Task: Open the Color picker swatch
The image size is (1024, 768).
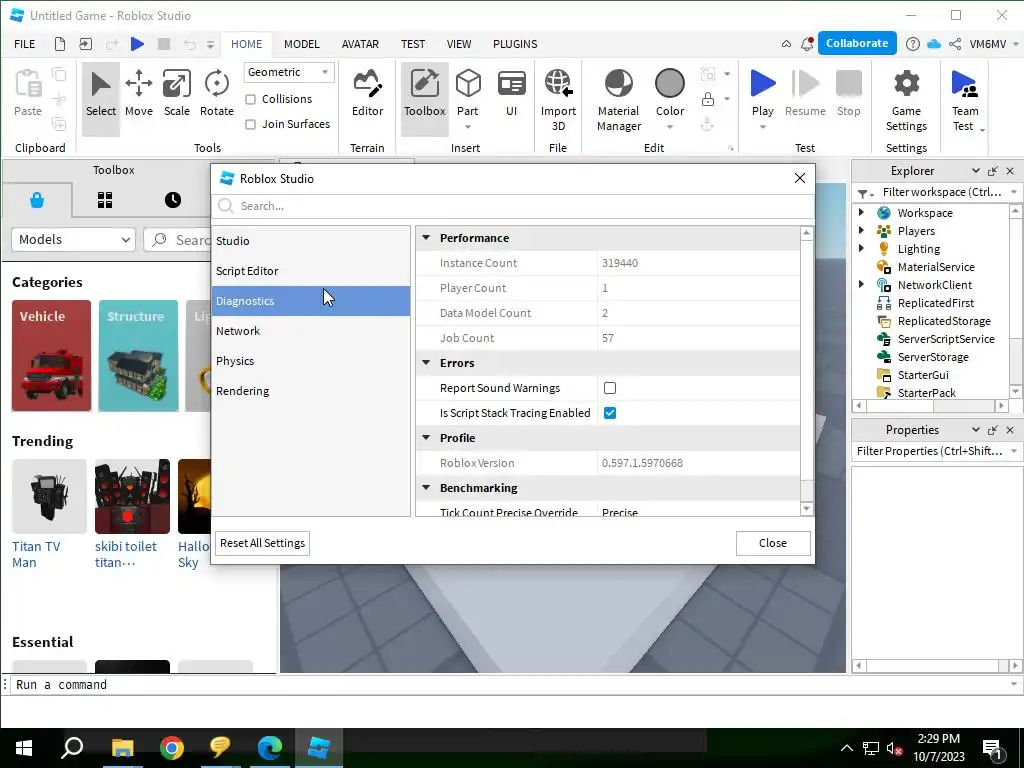Action: click(669, 84)
